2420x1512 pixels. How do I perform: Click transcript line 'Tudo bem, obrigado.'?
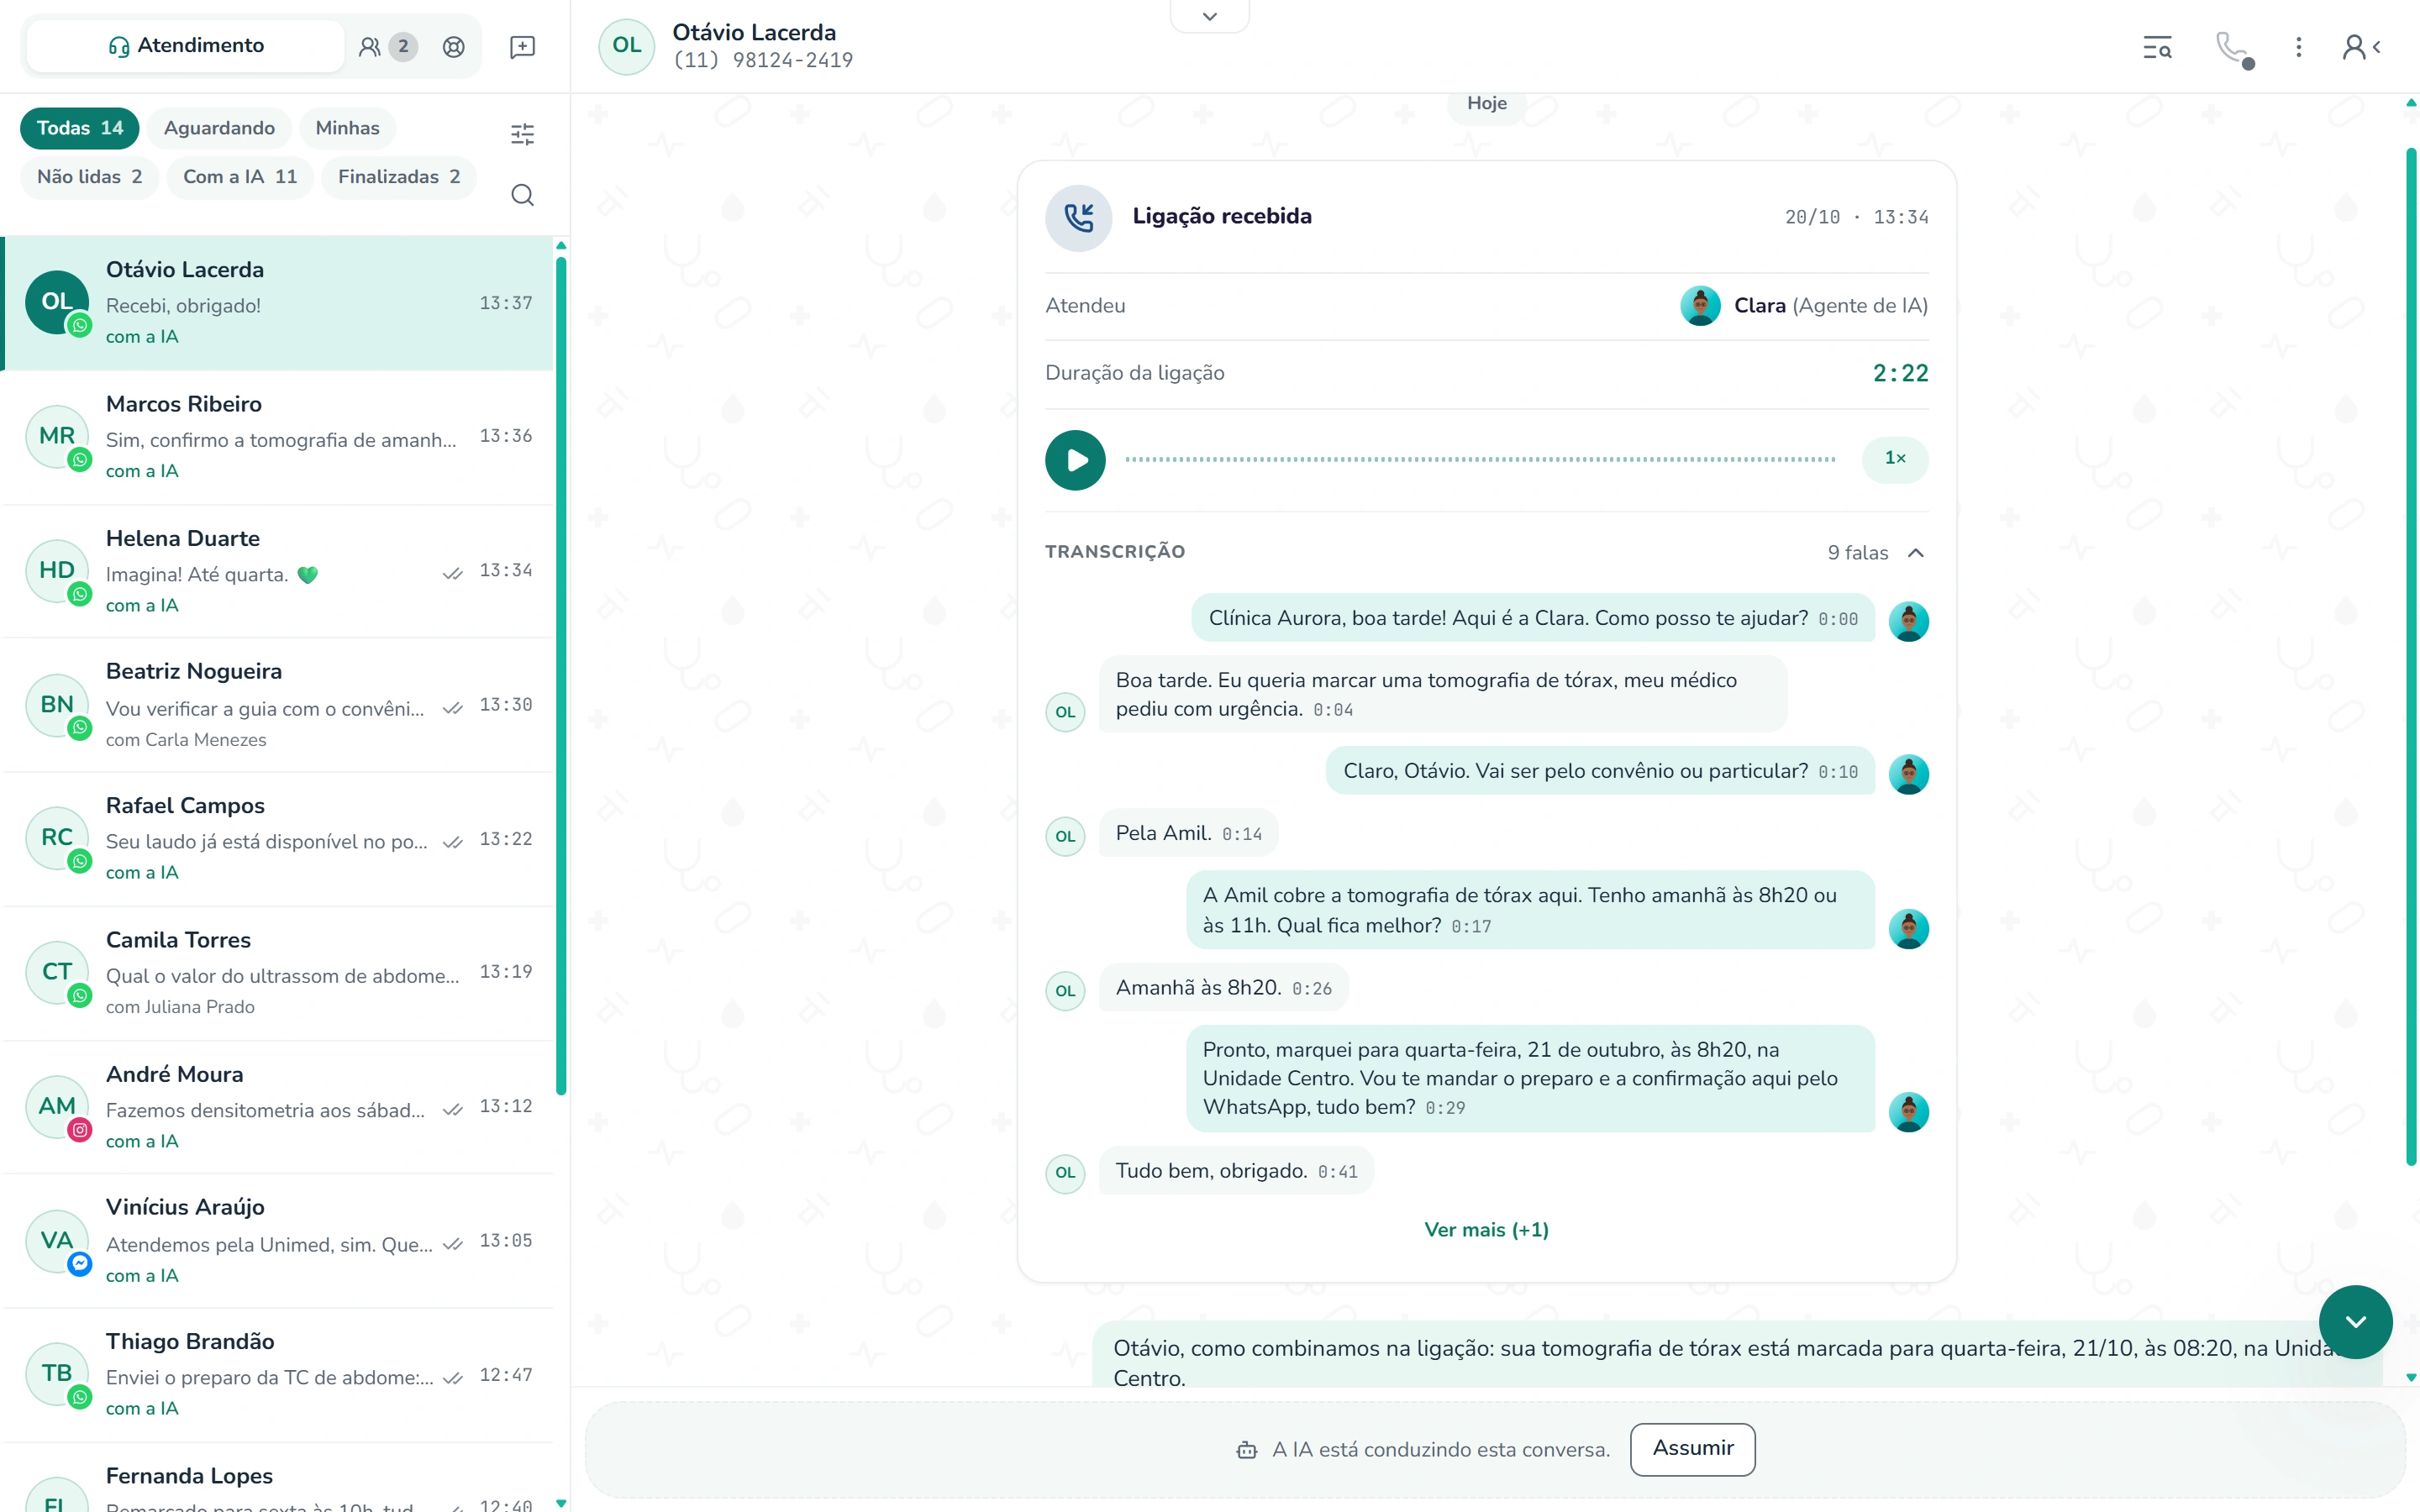1236,1171
